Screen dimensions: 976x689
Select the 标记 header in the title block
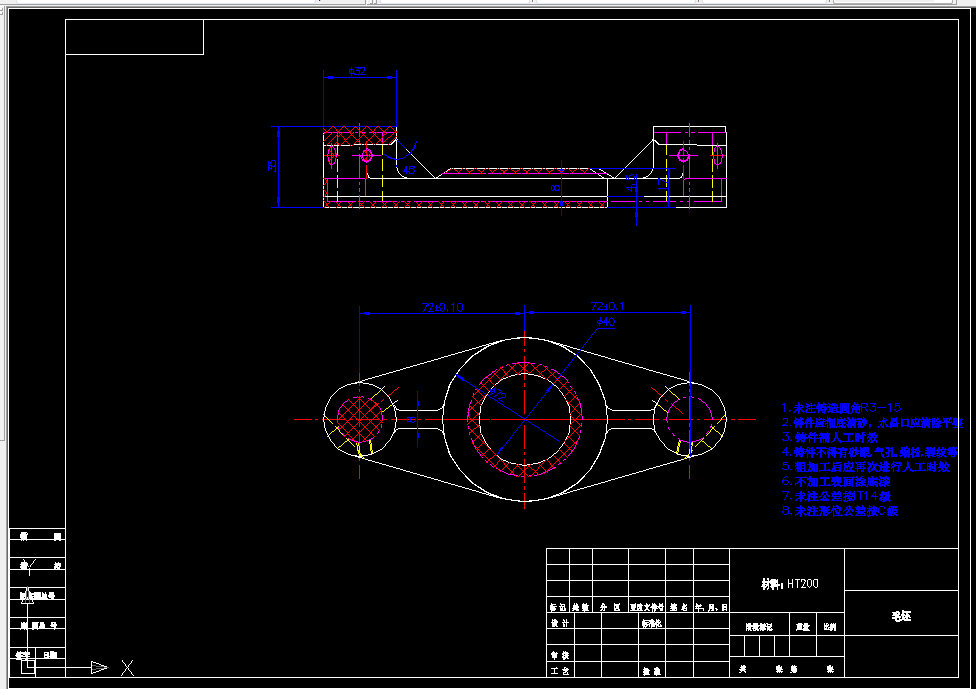coord(558,607)
